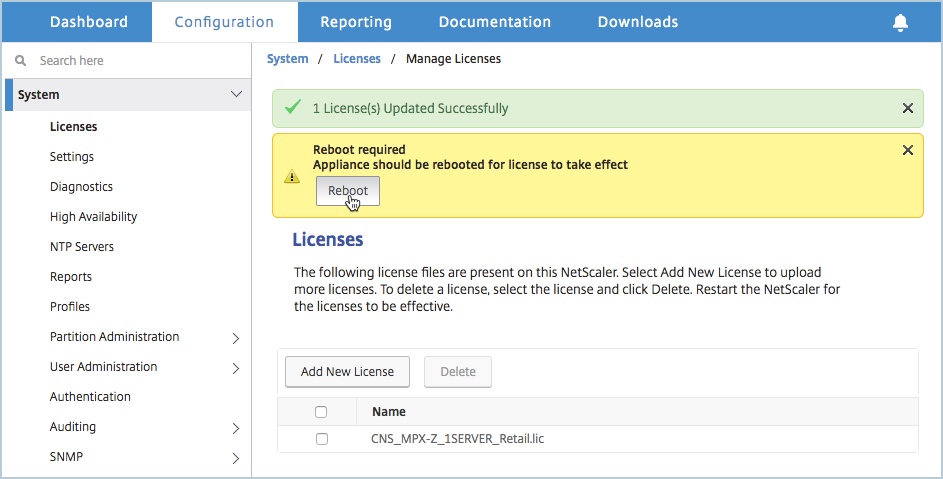Click Add New License button

pos(347,371)
